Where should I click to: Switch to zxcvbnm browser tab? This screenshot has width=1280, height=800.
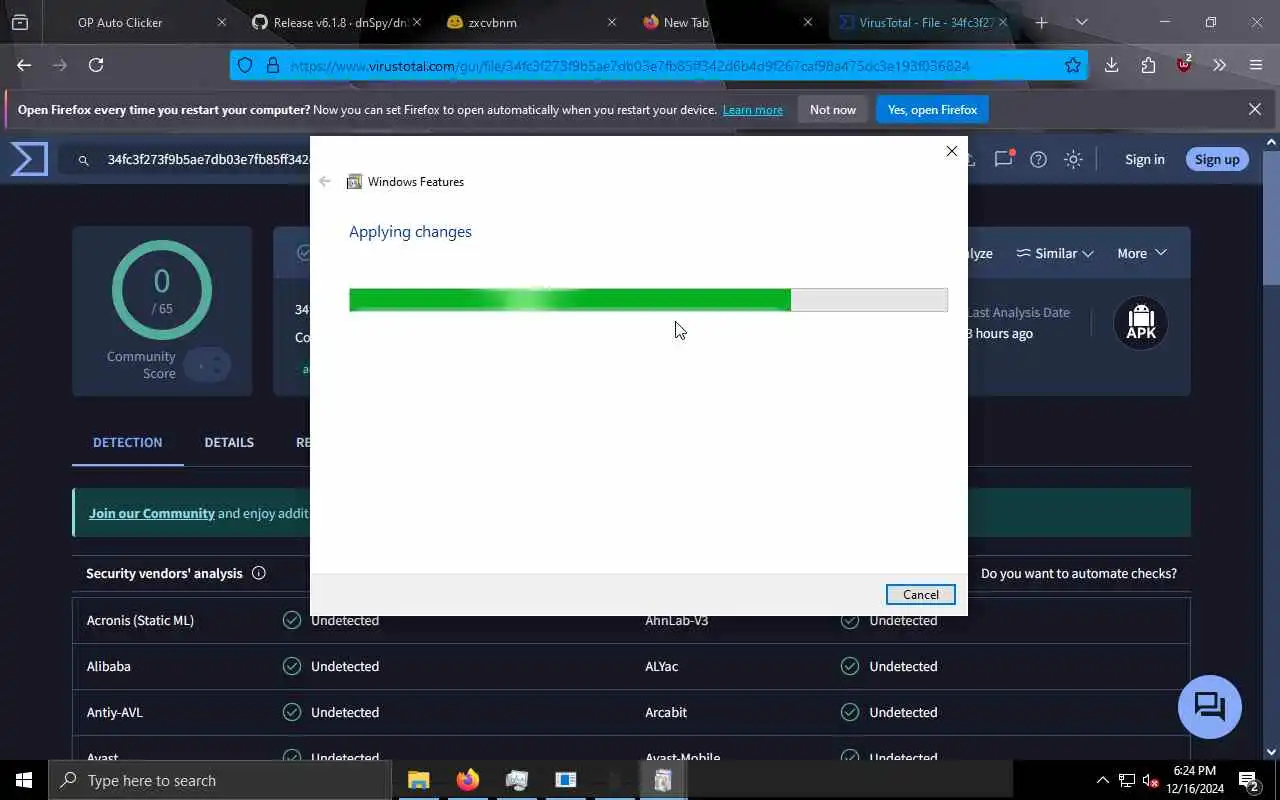(x=492, y=22)
